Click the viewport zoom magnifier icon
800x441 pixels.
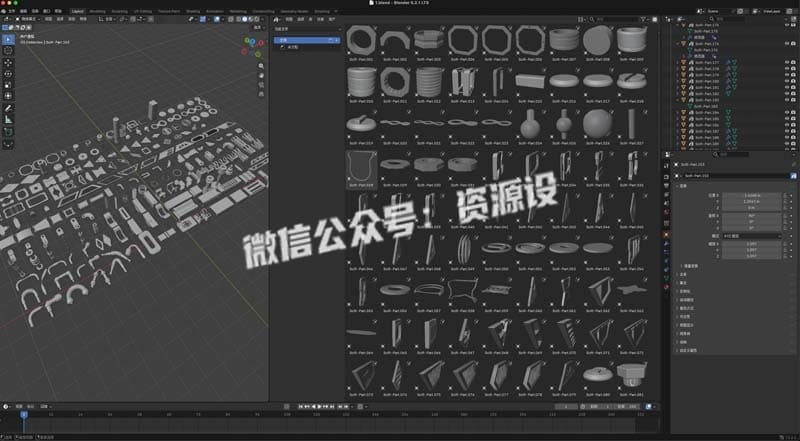(261, 66)
